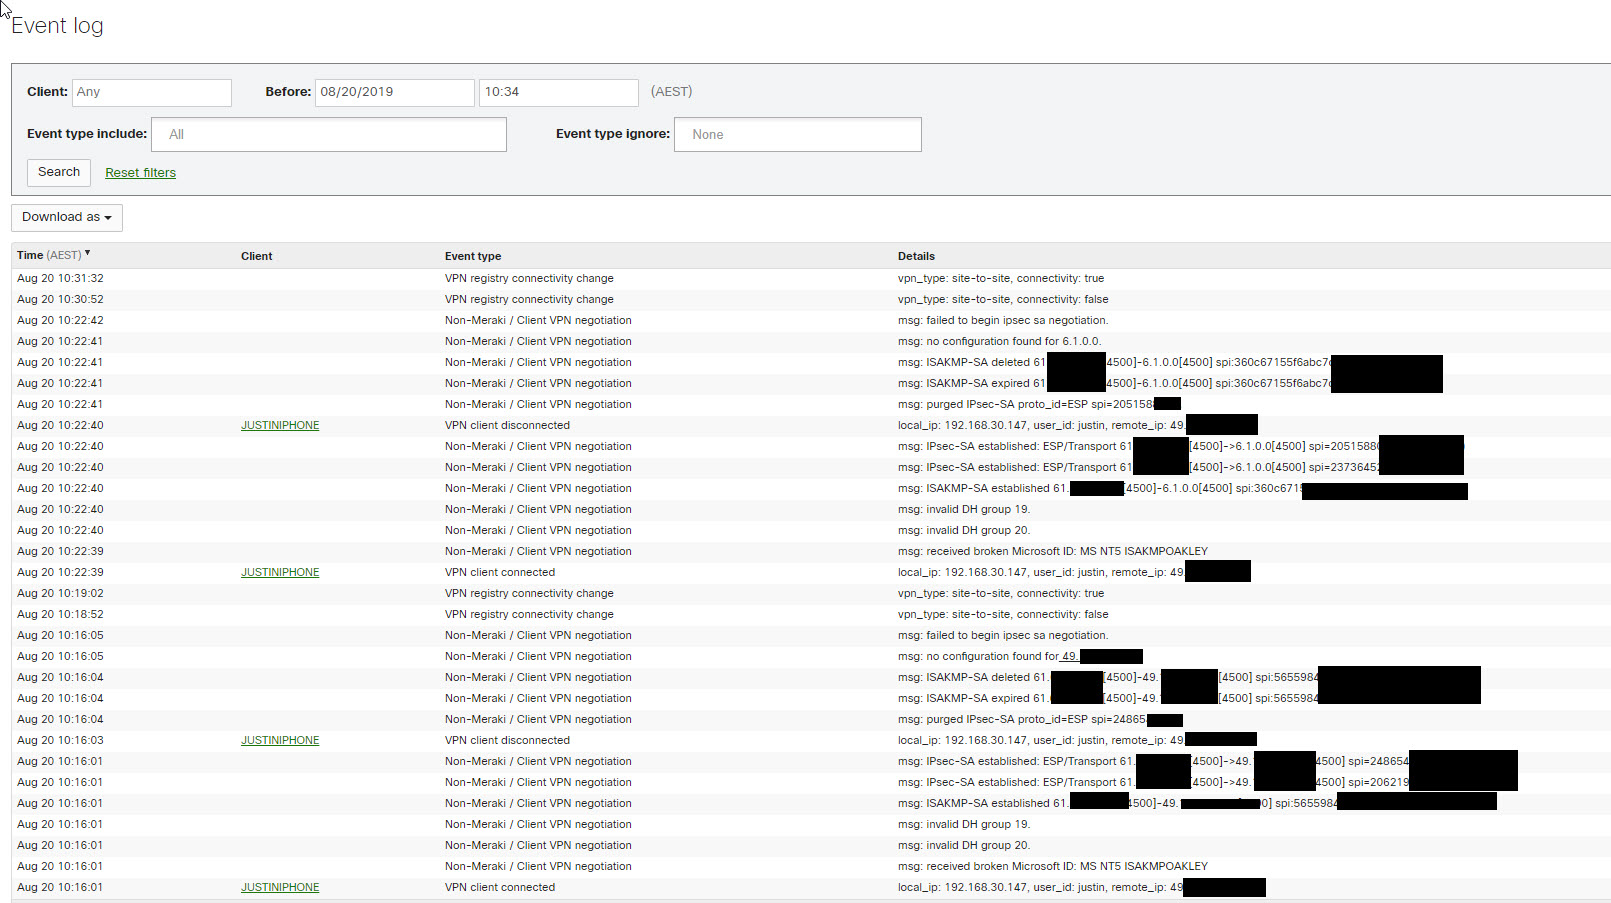
Task: Click the Details column header
Action: point(916,256)
